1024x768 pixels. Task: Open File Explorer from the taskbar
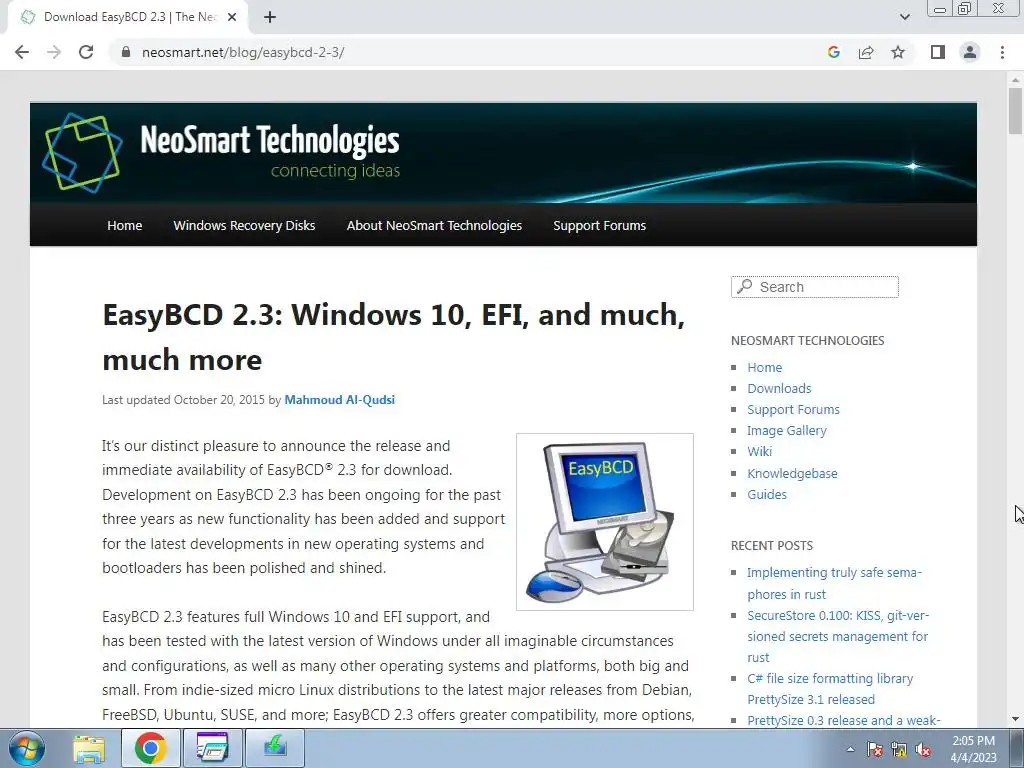click(x=89, y=748)
